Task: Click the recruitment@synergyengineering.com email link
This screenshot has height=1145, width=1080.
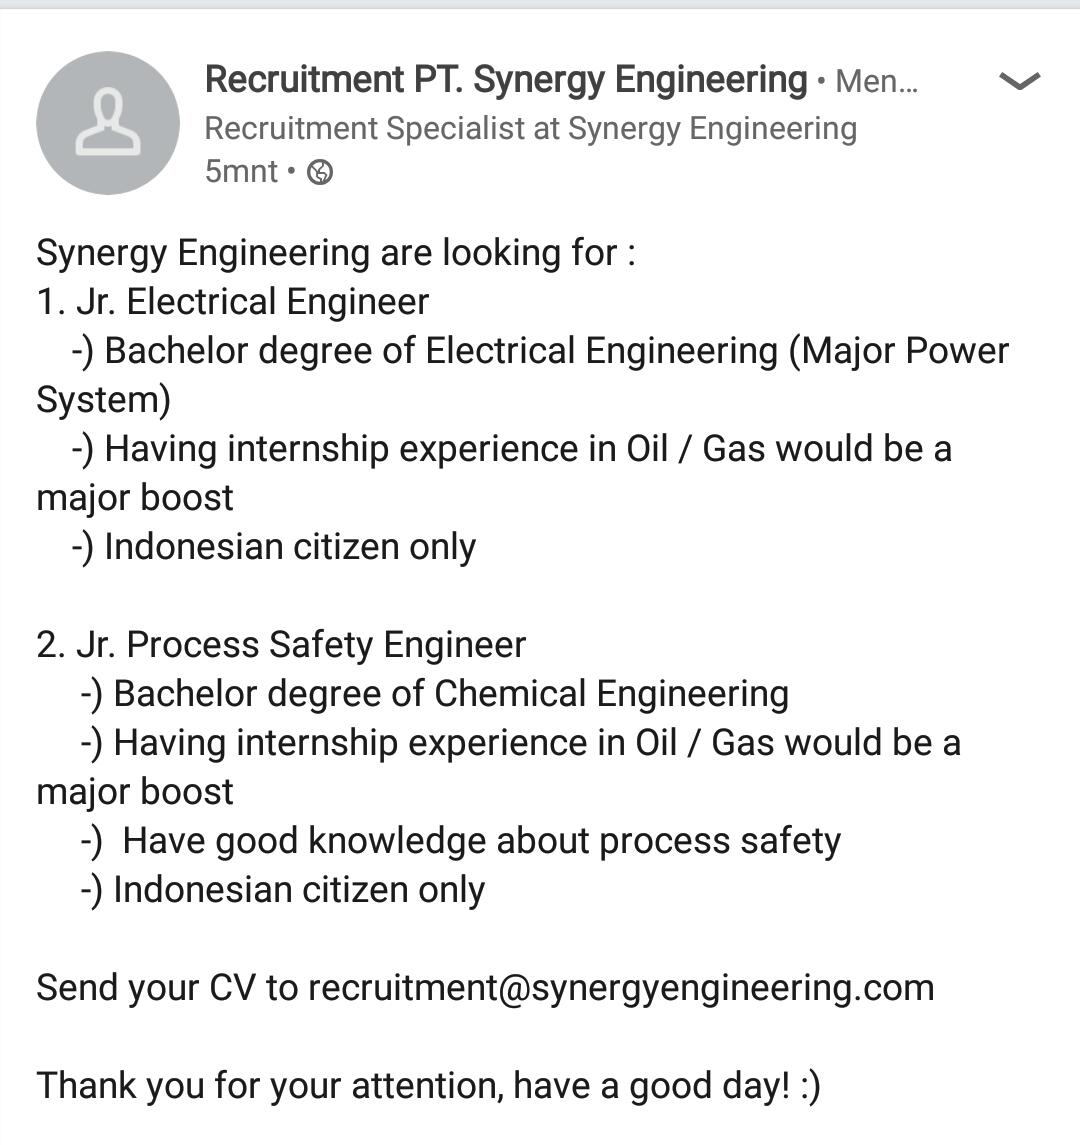Action: (x=620, y=988)
